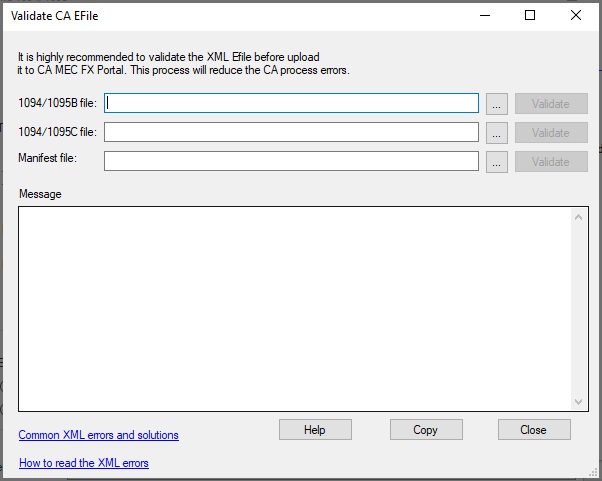Click the Manifest file input field
The height and width of the screenshot is (481, 602).
coord(291,161)
